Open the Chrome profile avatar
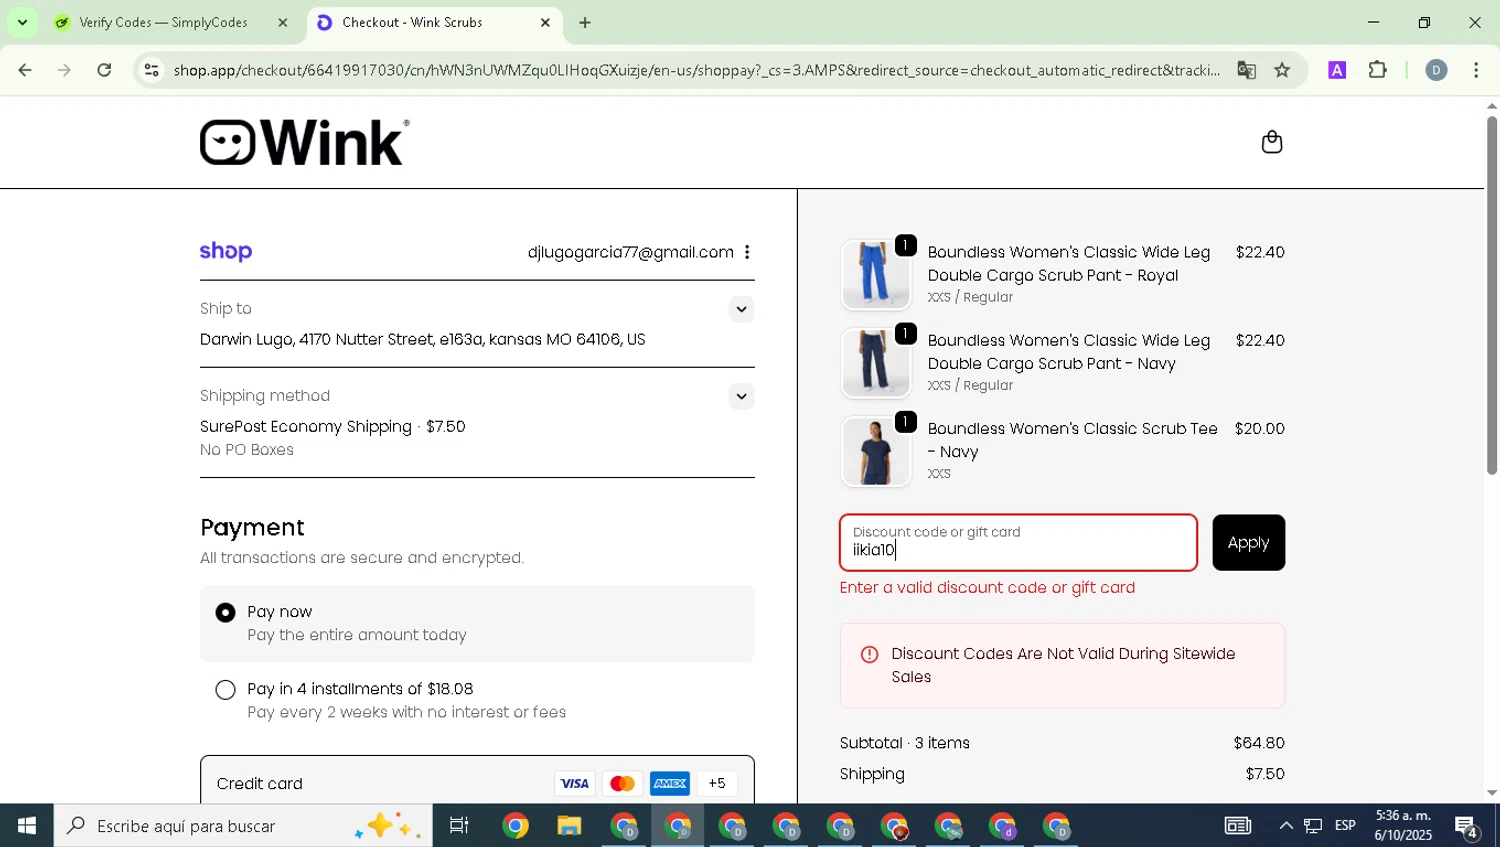The image size is (1500, 847). [x=1436, y=70]
